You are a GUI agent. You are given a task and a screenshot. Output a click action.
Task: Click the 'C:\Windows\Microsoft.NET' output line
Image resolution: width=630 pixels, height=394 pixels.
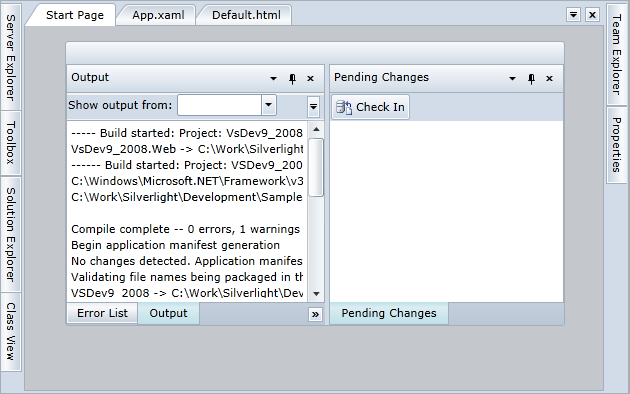[187, 181]
